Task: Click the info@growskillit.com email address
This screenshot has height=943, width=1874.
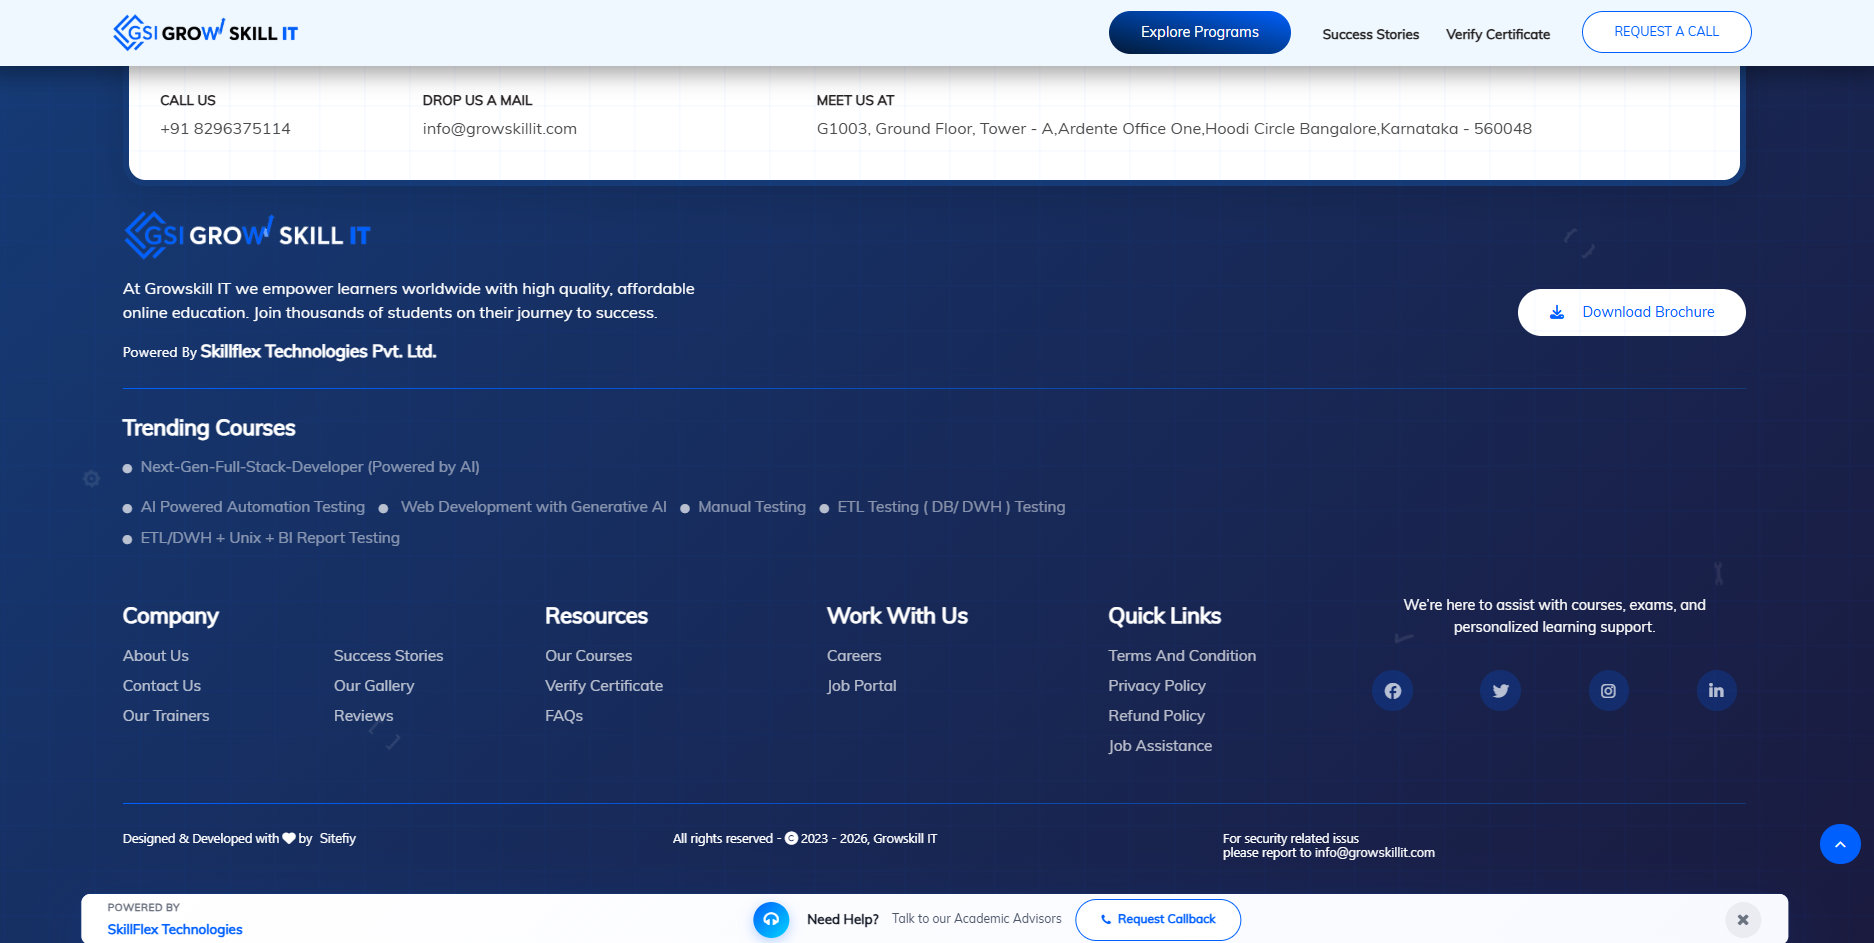Action: [499, 129]
